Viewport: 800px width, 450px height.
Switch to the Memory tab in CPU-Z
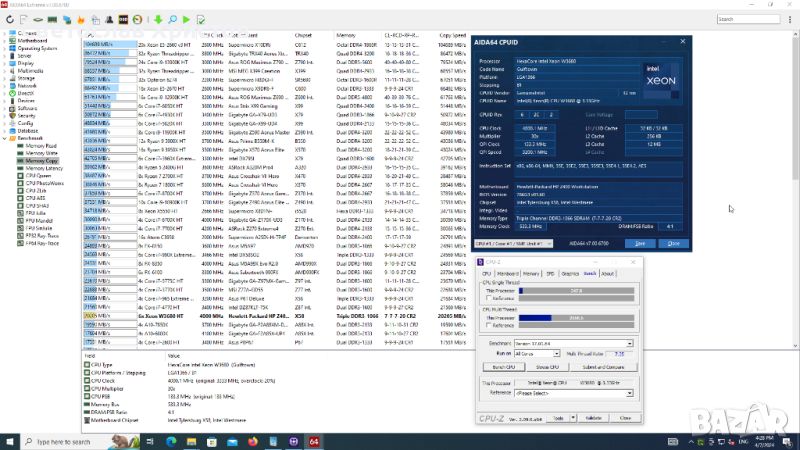coord(532,273)
